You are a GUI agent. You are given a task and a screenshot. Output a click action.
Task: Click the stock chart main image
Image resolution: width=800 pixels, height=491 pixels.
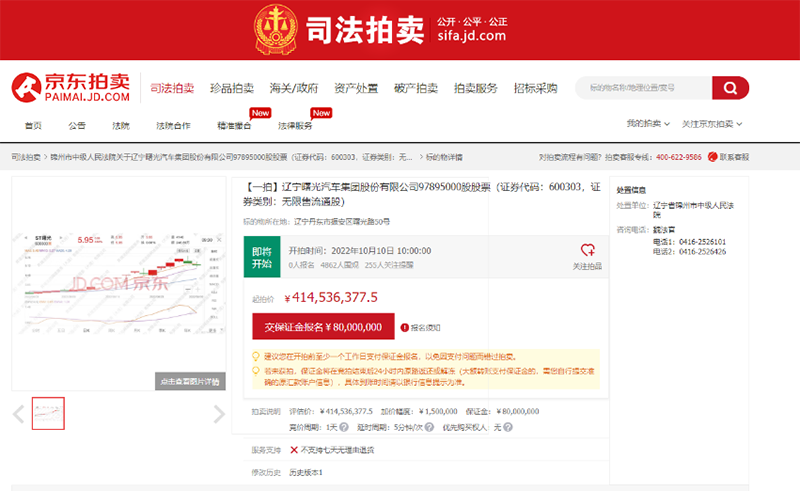click(x=119, y=284)
